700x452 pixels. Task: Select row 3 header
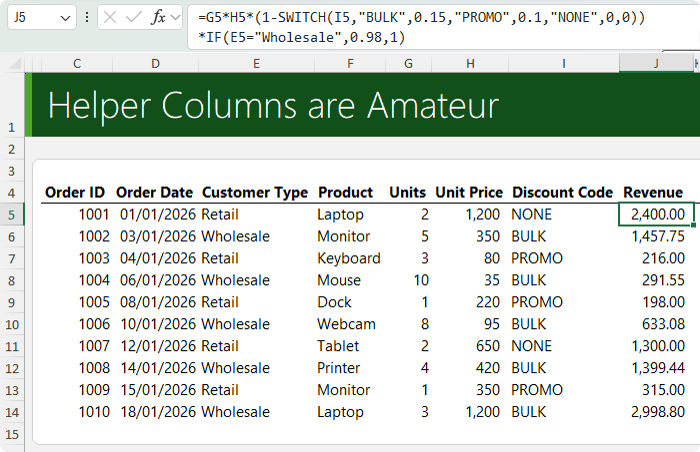click(12, 171)
